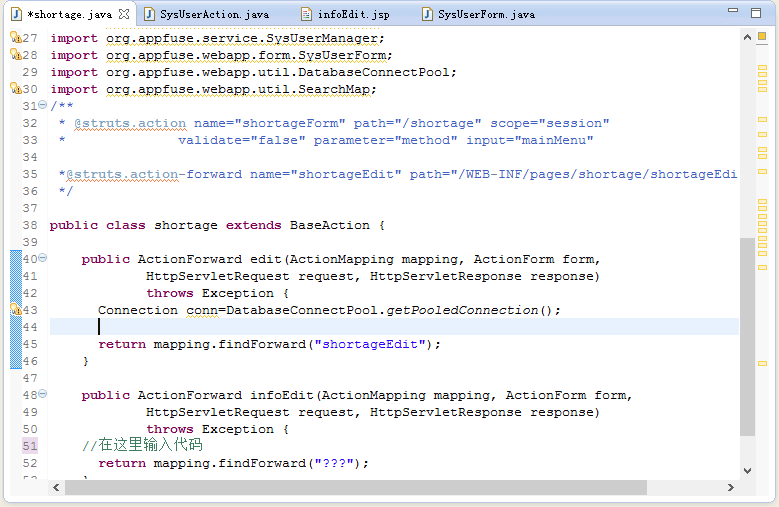Click the horizontal scrollbar thumb
Viewport: 779px width, 507px height.
356,488
